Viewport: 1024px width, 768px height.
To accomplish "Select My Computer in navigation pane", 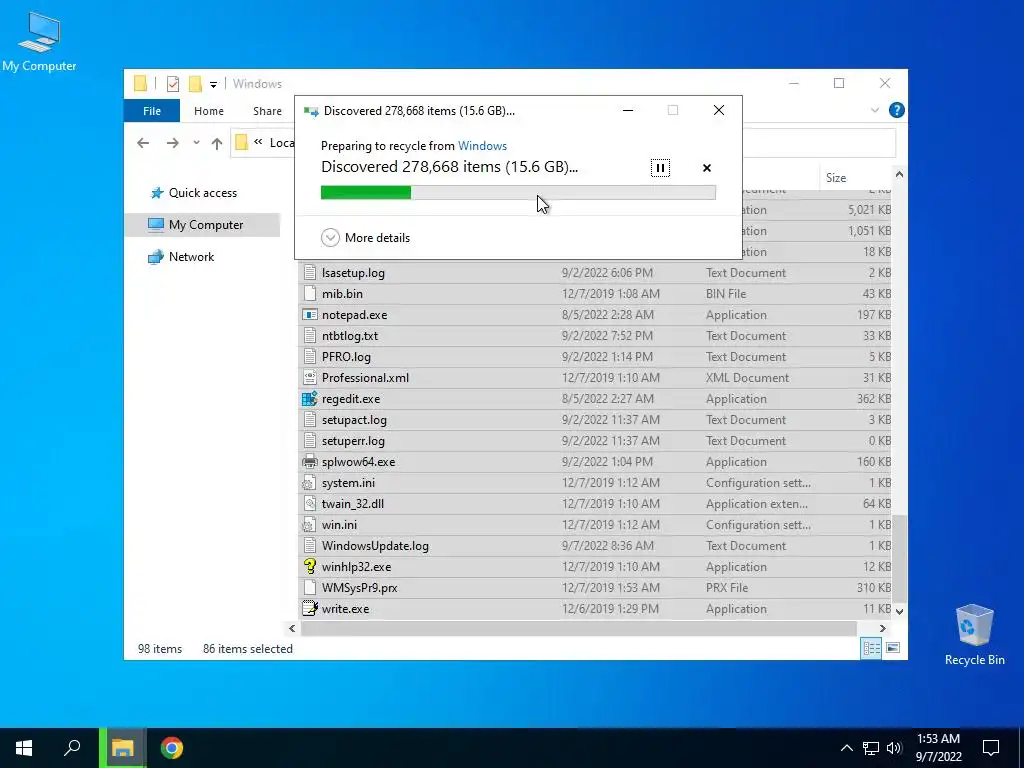I will pyautogui.click(x=202, y=225).
